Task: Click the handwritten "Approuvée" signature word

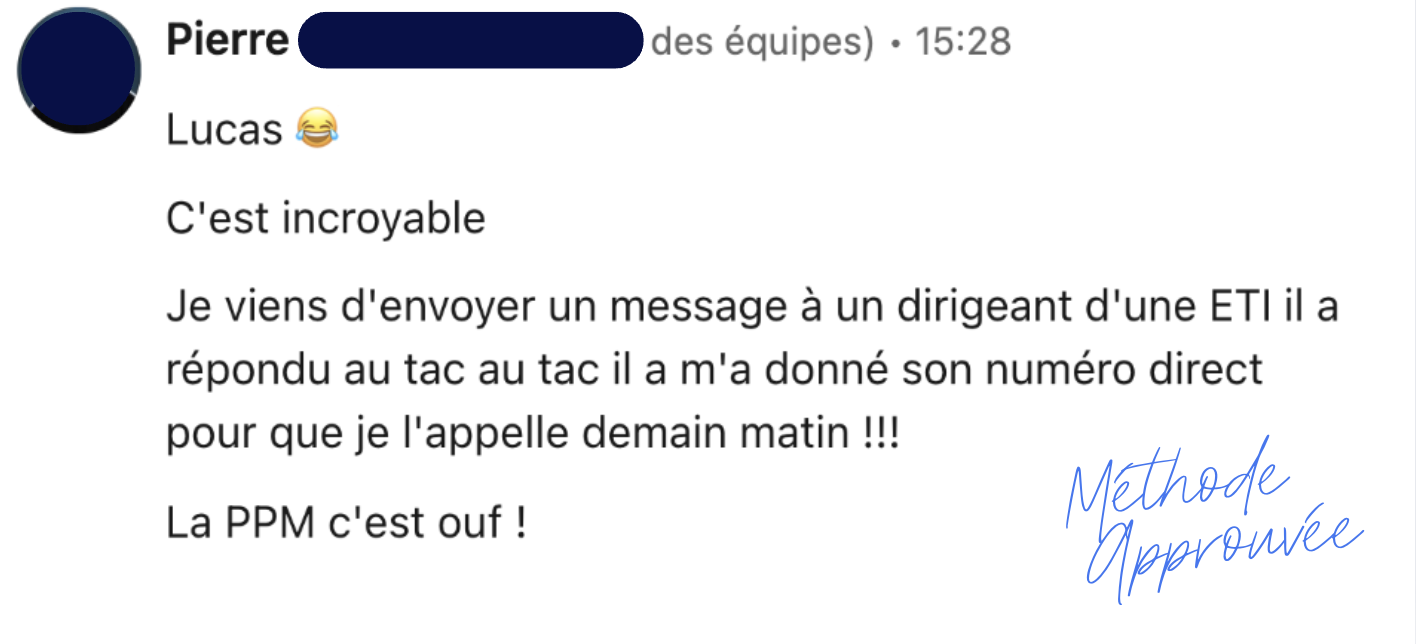Action: [x=1222, y=551]
